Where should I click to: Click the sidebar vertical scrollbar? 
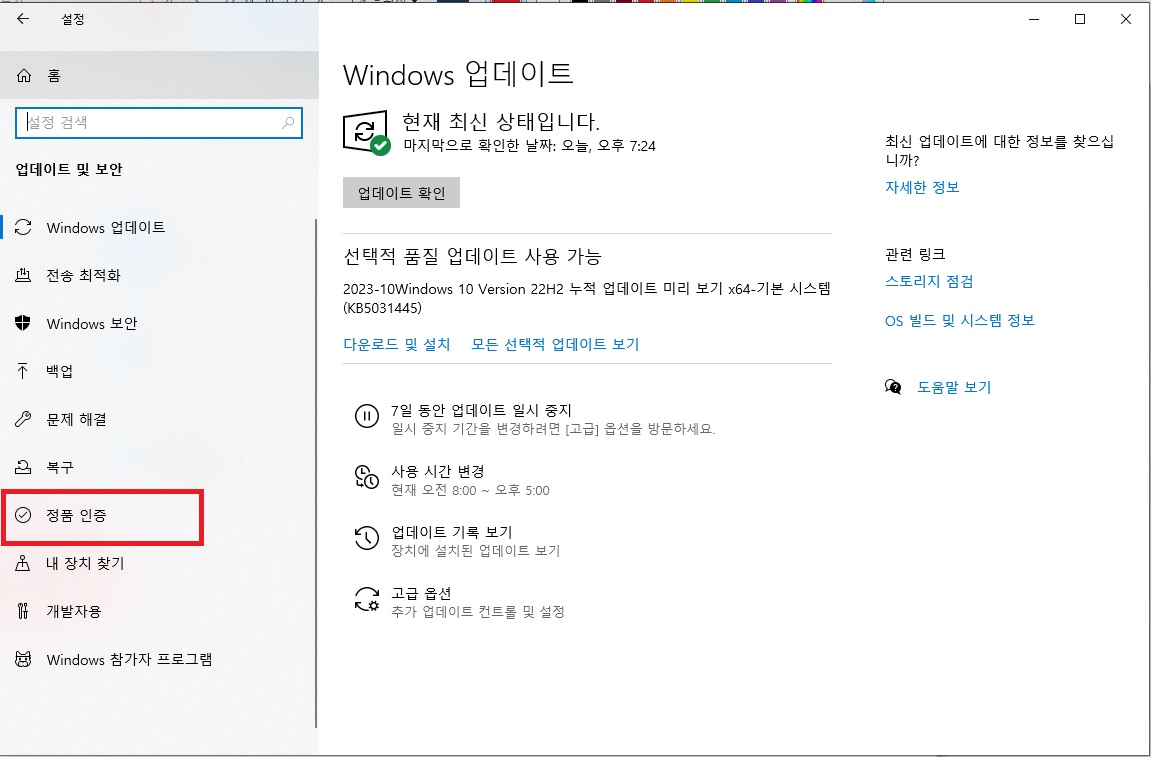[316, 473]
